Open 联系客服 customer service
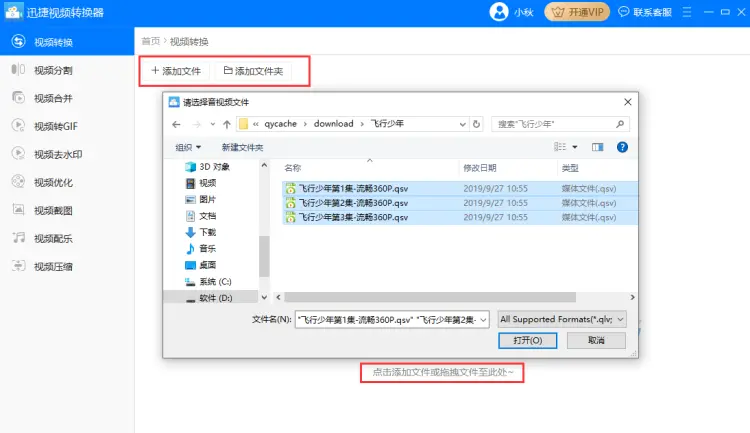This screenshot has width=750, height=433. (x=645, y=12)
